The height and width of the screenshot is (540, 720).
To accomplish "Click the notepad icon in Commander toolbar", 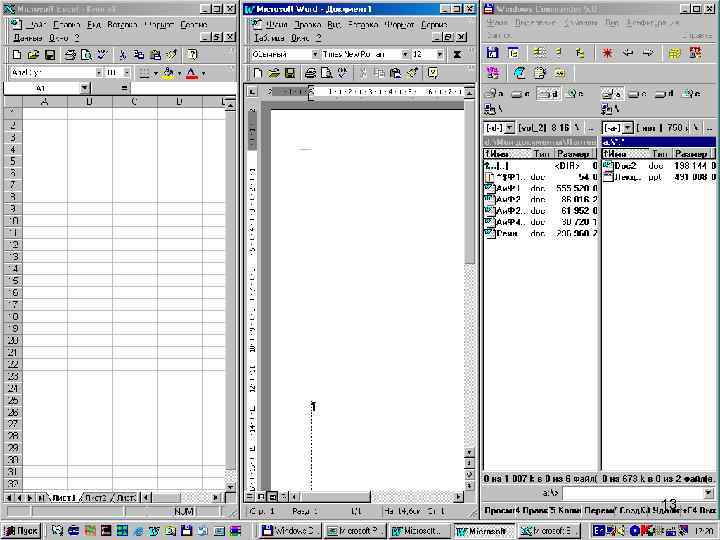I will [x=540, y=73].
